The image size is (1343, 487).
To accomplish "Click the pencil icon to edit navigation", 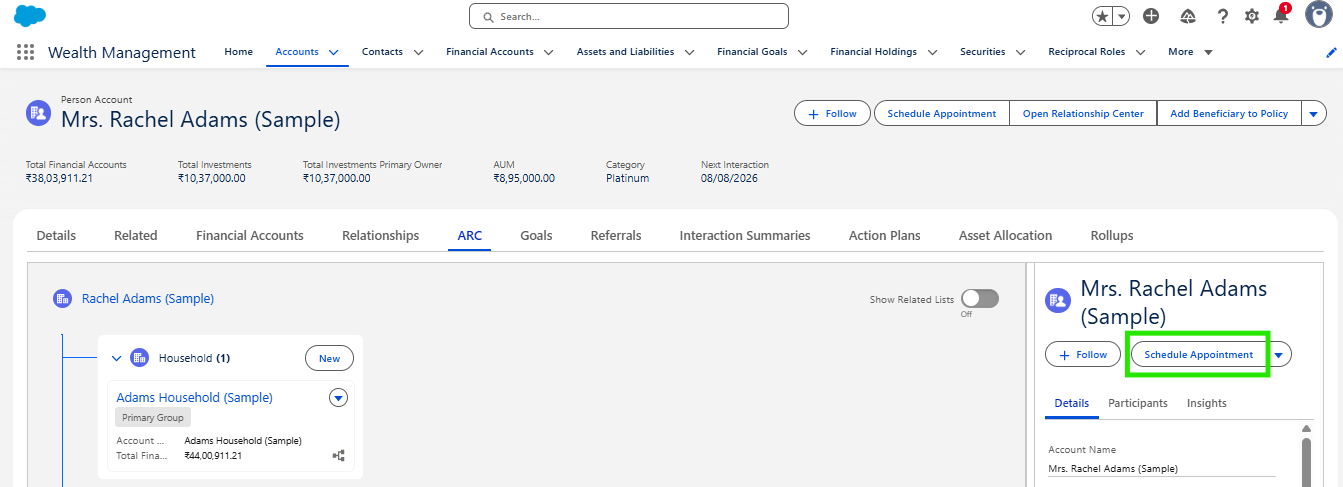I will click(1330, 52).
